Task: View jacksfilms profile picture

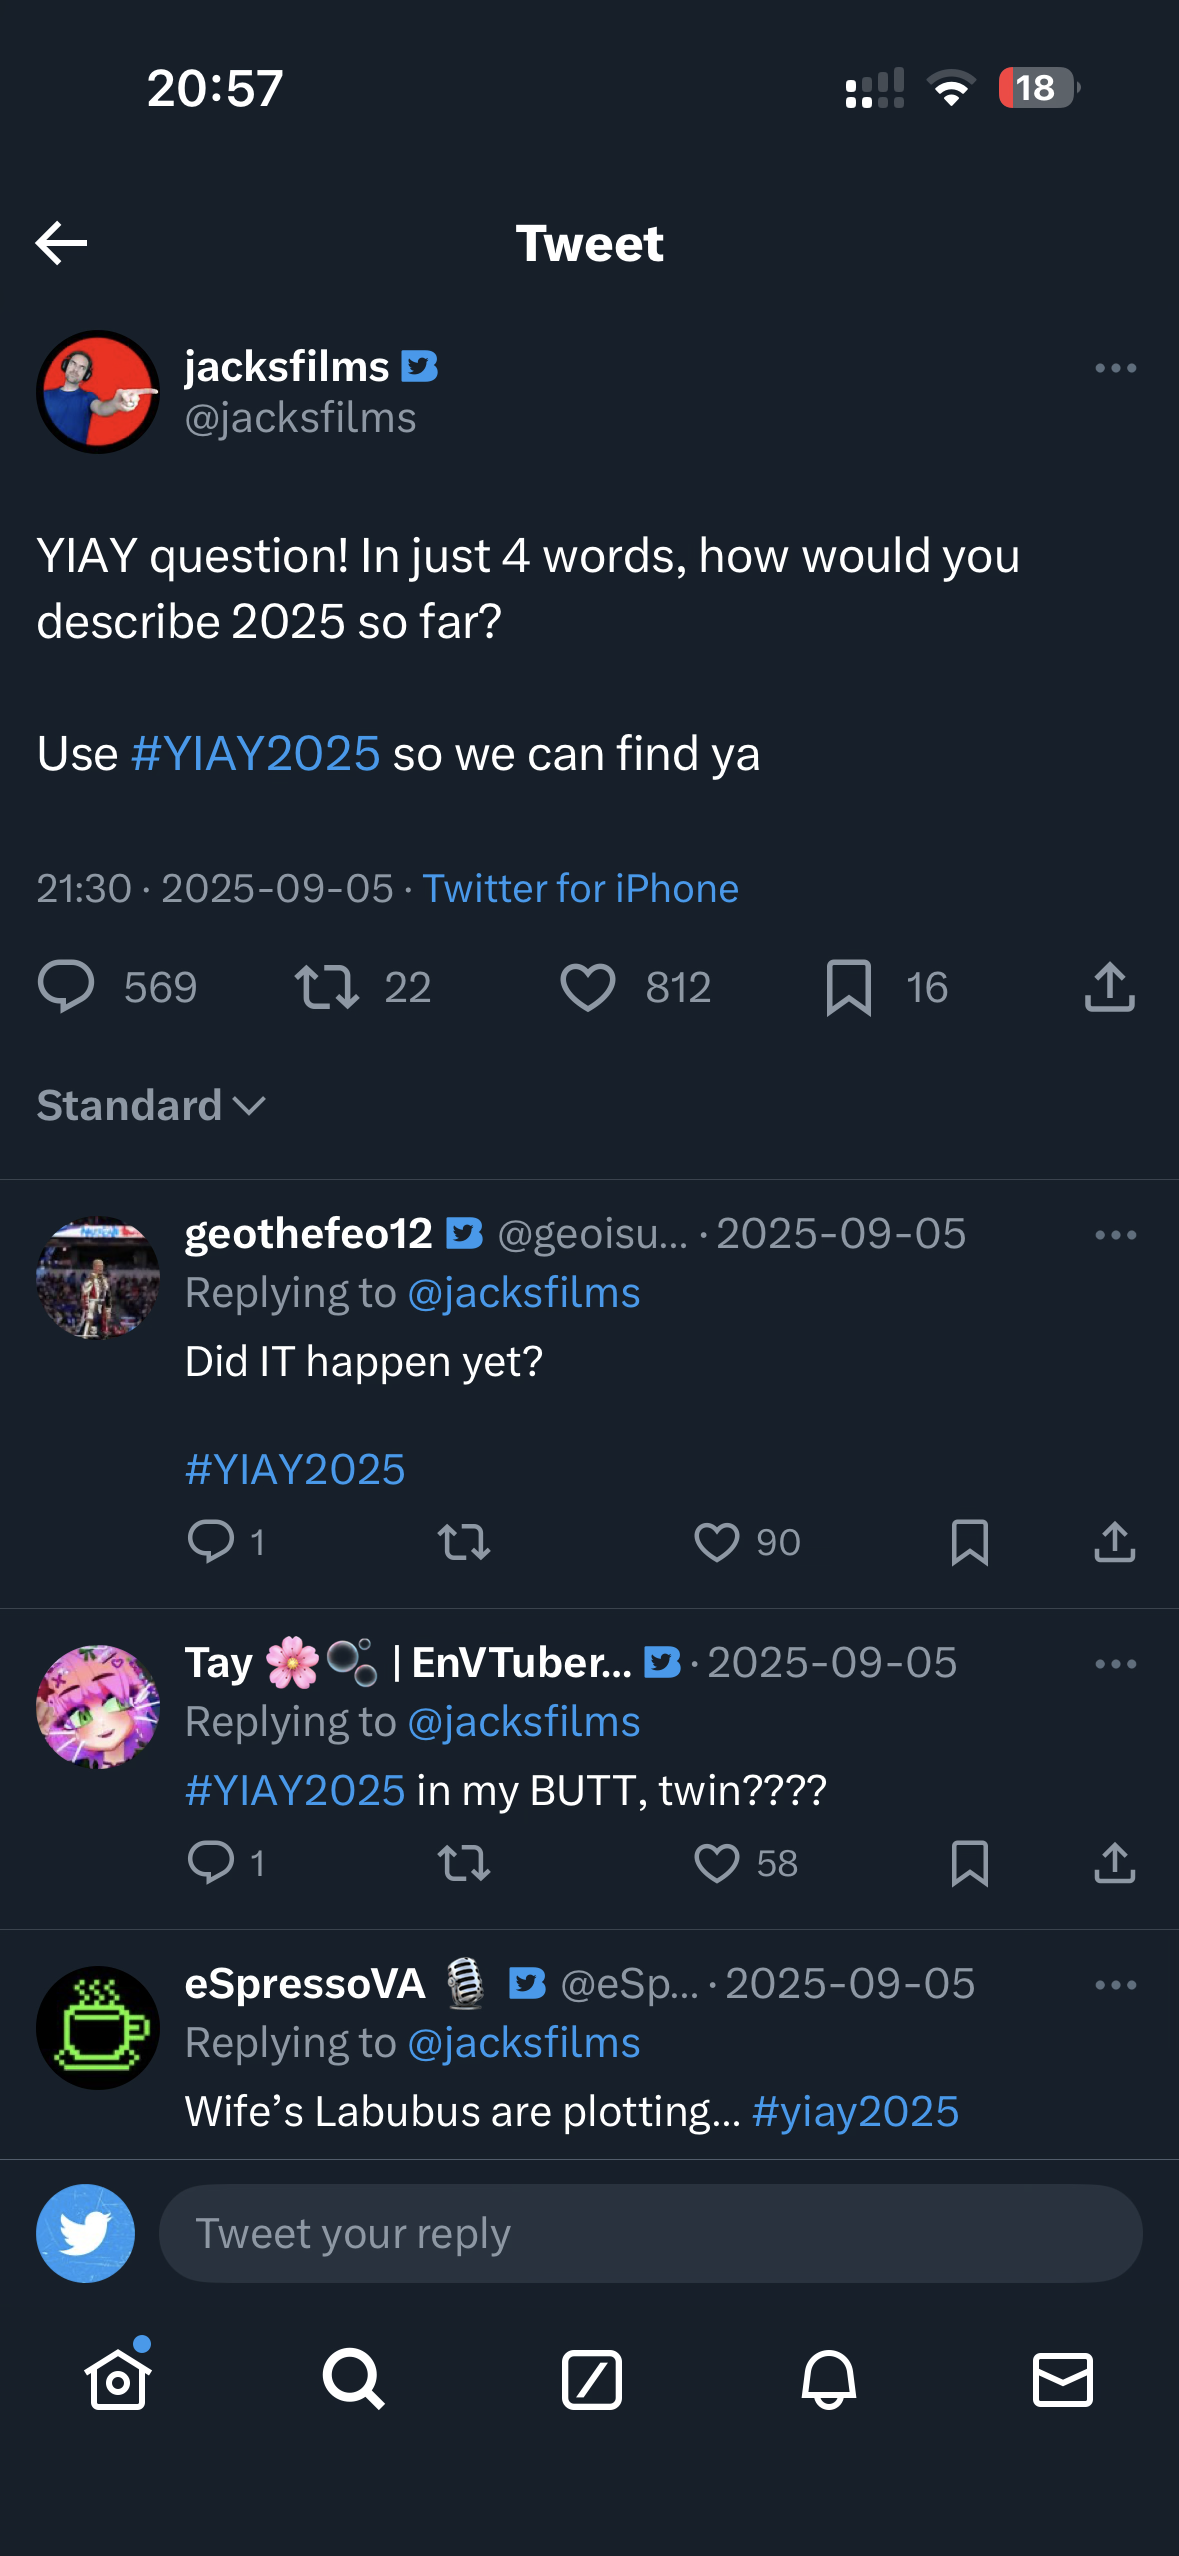Action: (x=98, y=392)
